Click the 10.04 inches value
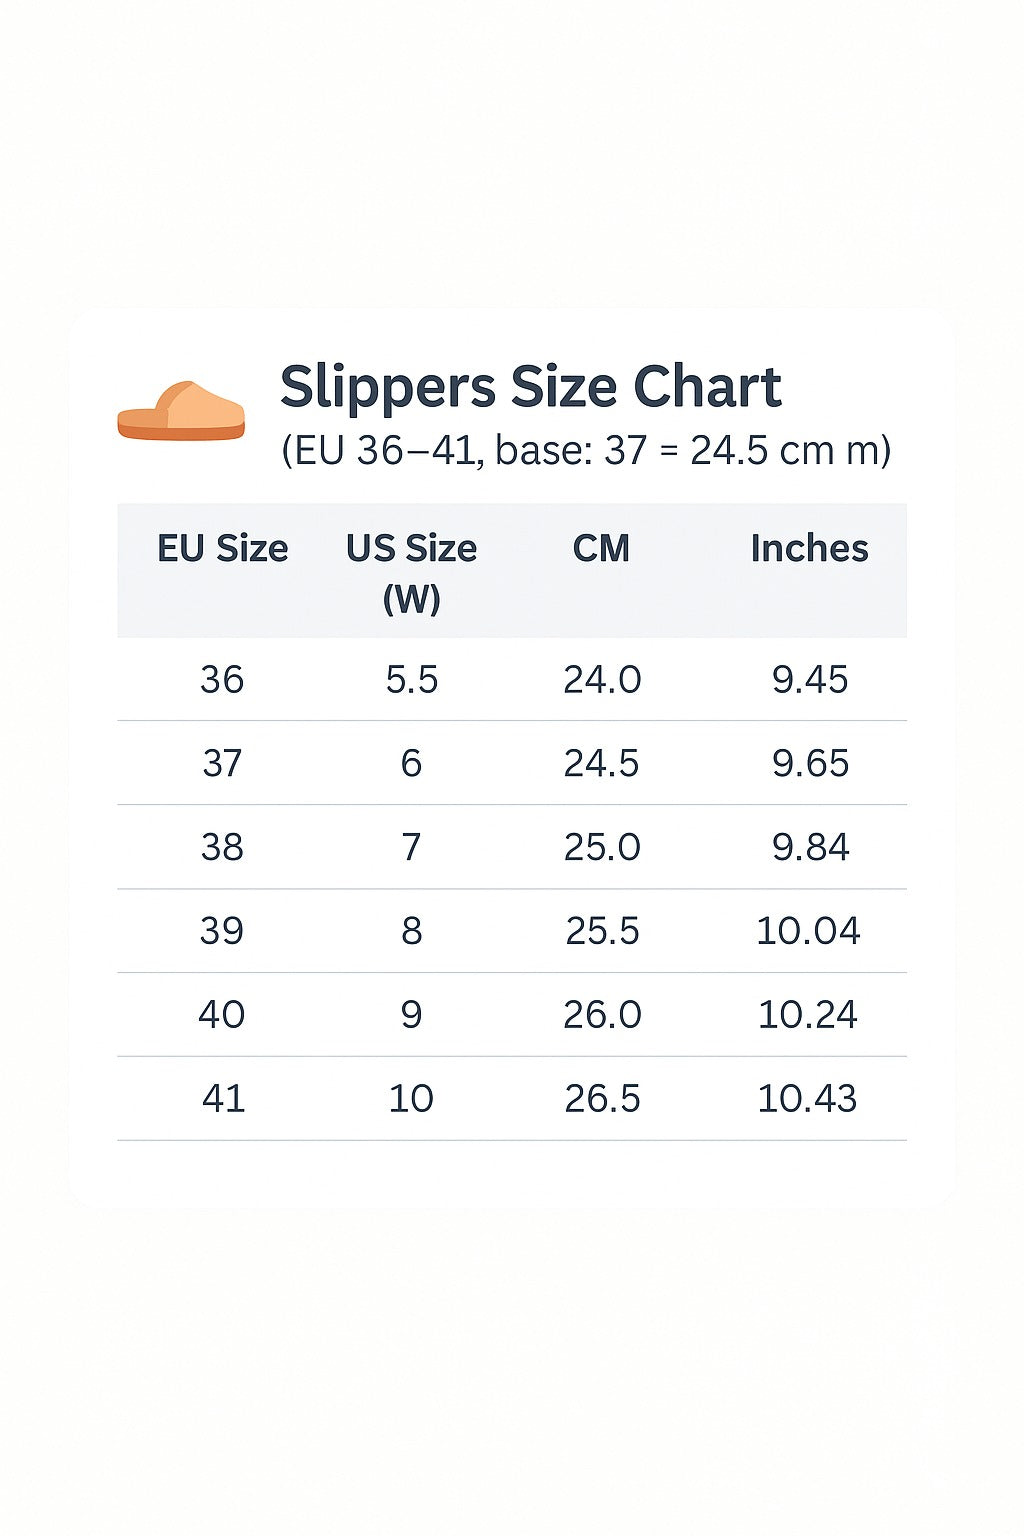This screenshot has width=1024, height=1536. point(808,931)
